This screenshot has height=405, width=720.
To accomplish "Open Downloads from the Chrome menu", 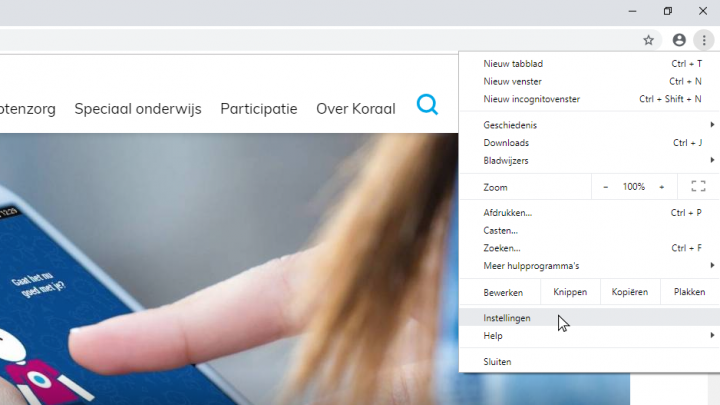I will pyautogui.click(x=590, y=143).
